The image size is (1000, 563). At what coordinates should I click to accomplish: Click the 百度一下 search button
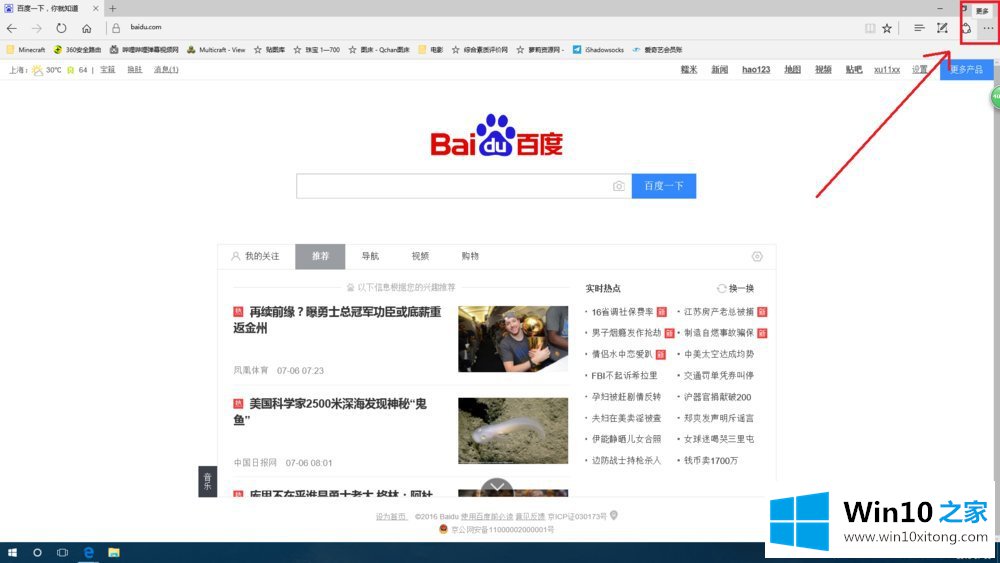pos(664,186)
